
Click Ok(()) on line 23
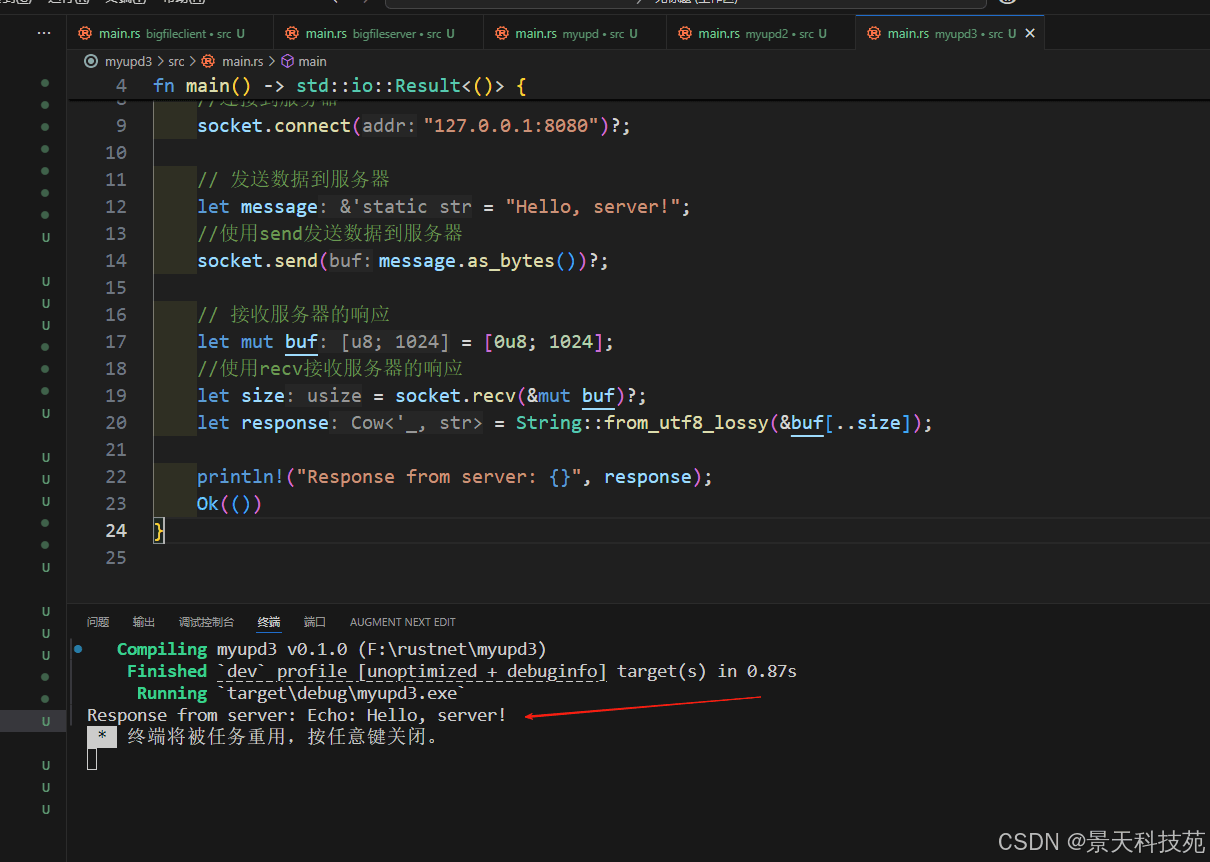click(230, 504)
